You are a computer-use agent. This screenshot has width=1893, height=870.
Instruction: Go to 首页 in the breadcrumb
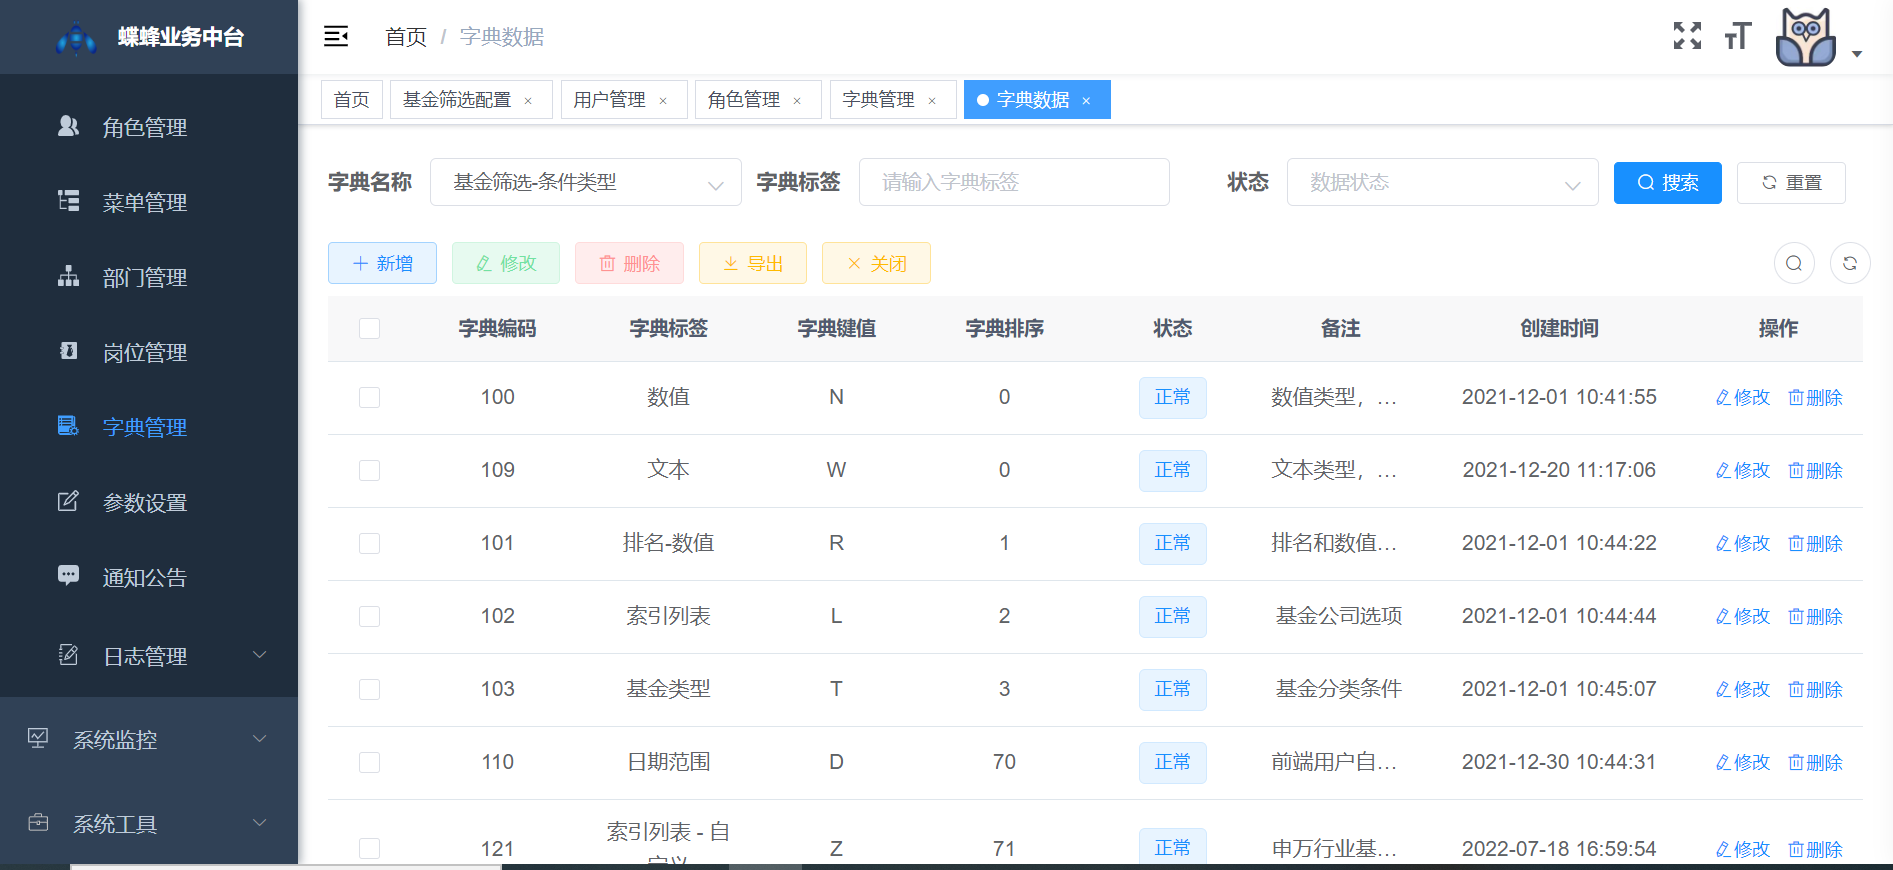pos(406,37)
